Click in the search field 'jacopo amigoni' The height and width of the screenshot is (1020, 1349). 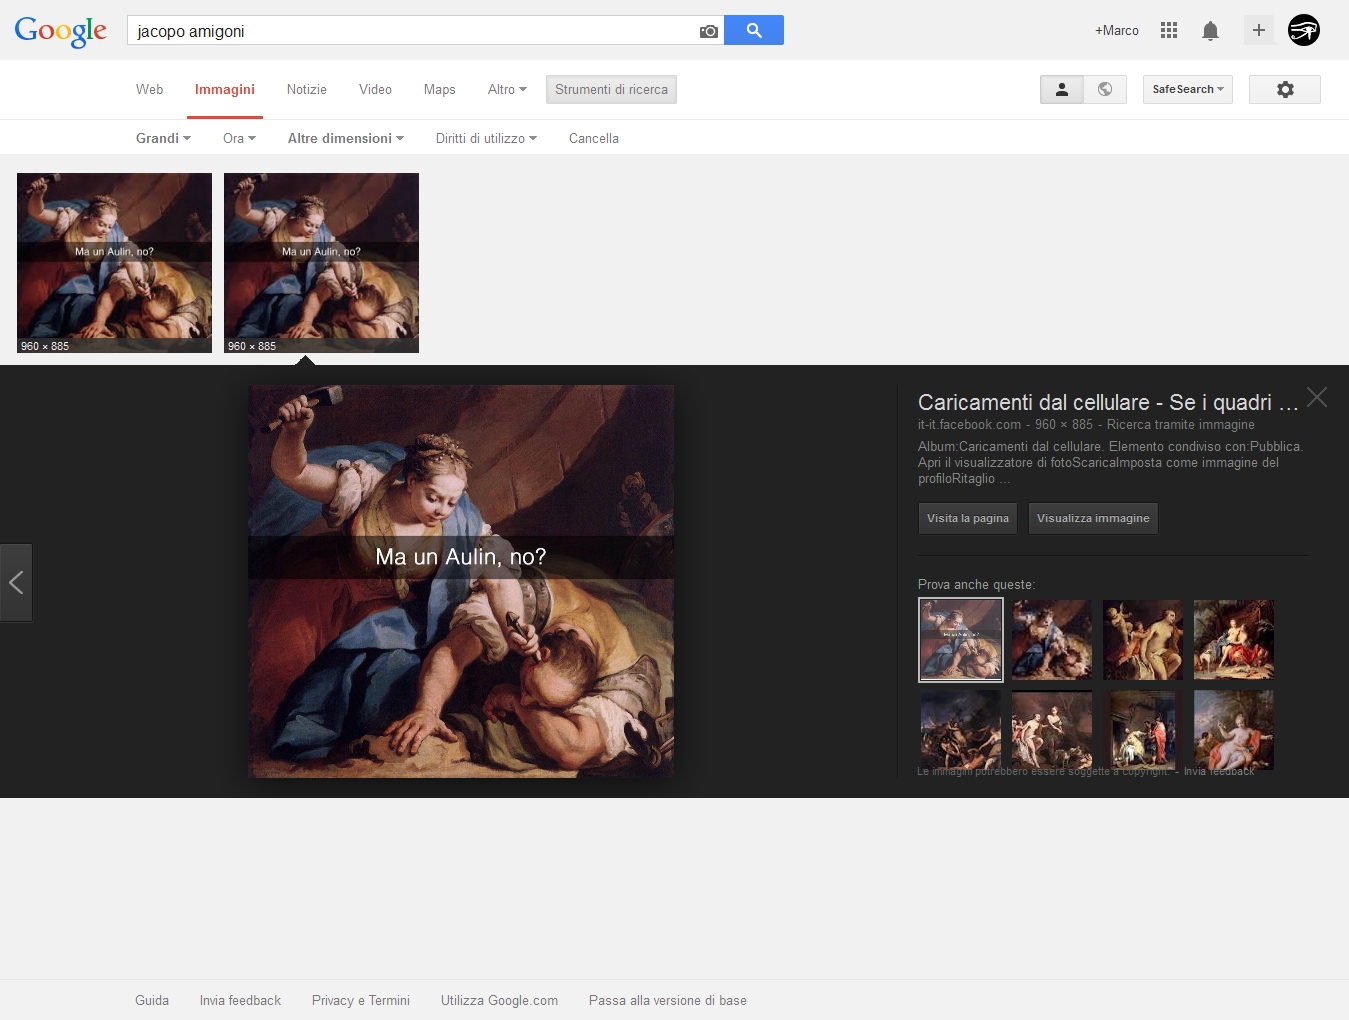click(410, 31)
